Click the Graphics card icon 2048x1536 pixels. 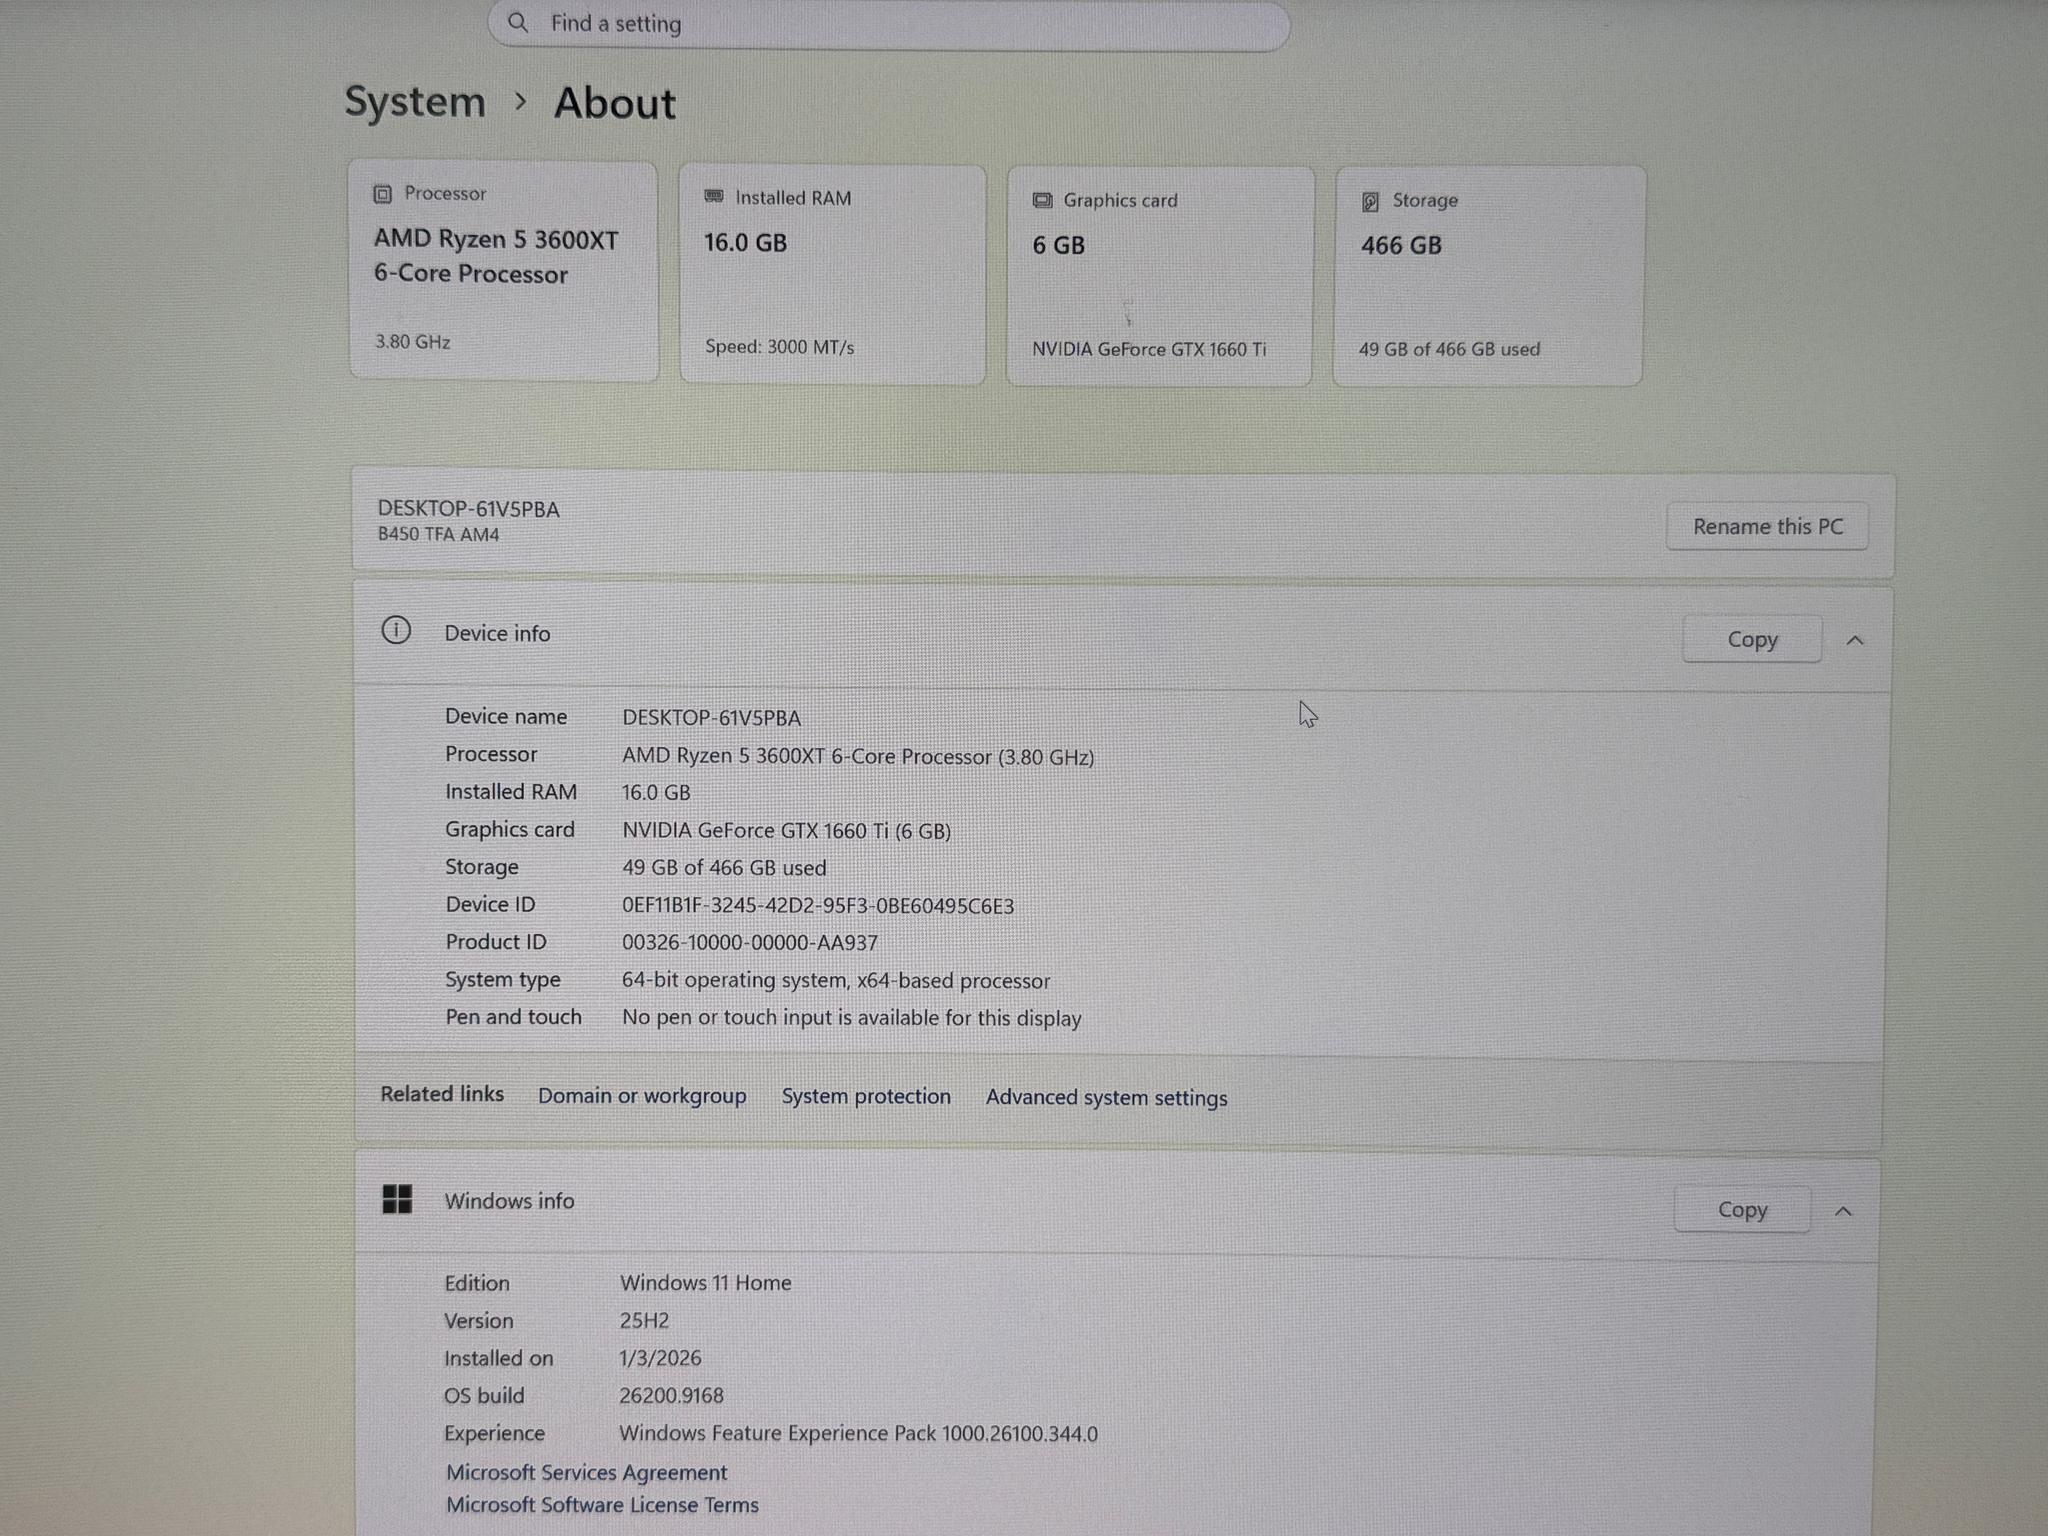coord(1042,200)
